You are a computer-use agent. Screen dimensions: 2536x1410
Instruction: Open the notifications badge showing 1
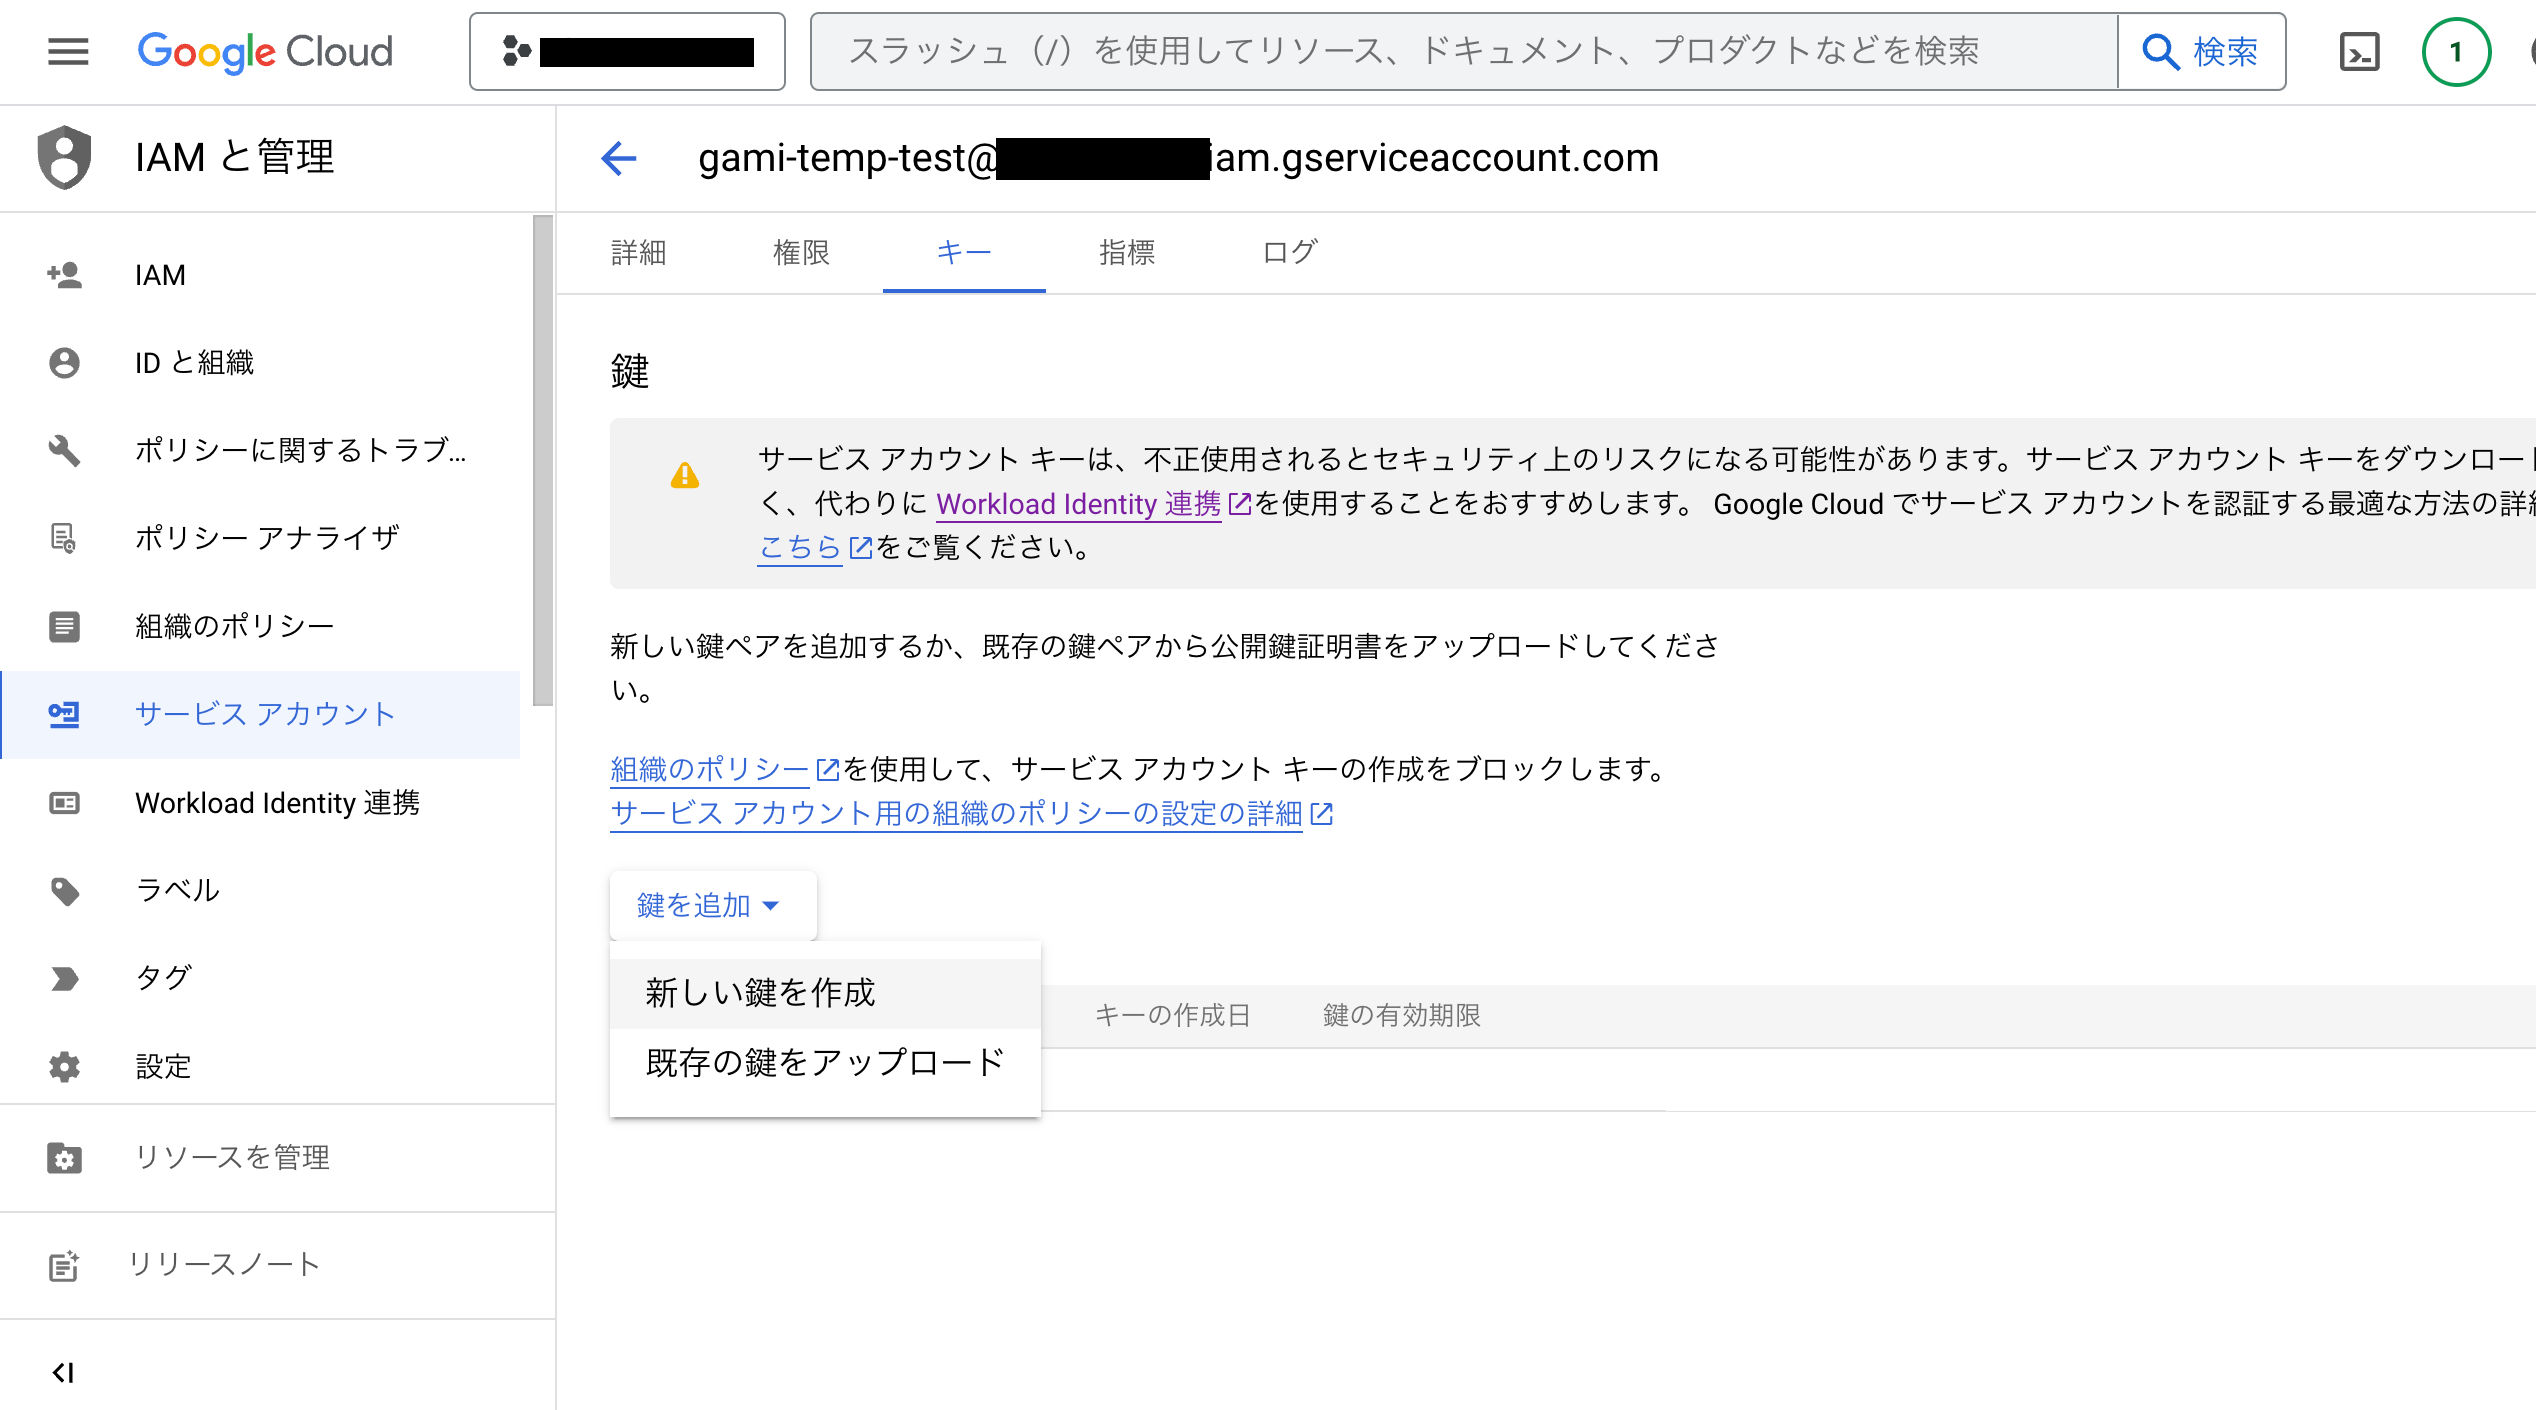pos(2456,52)
